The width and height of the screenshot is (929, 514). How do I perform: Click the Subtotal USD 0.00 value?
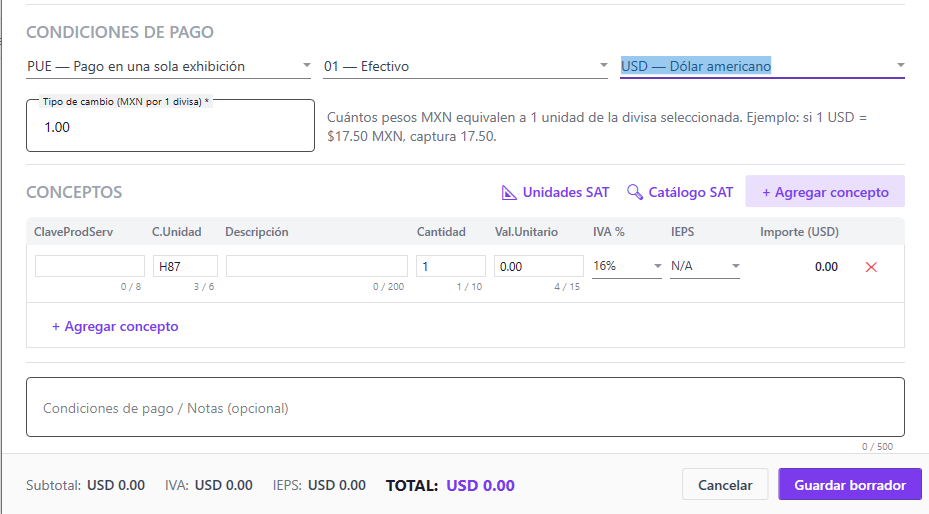pos(116,486)
